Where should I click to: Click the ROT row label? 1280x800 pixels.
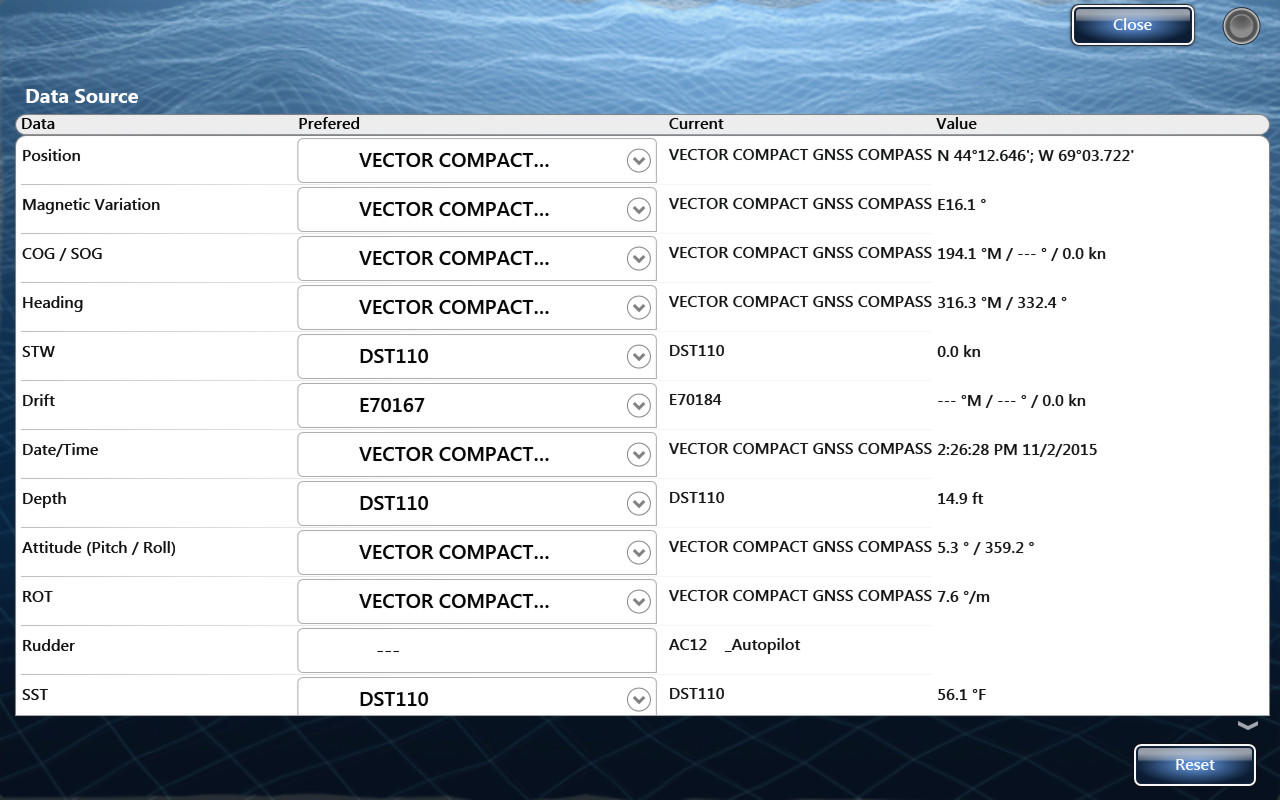(37, 596)
